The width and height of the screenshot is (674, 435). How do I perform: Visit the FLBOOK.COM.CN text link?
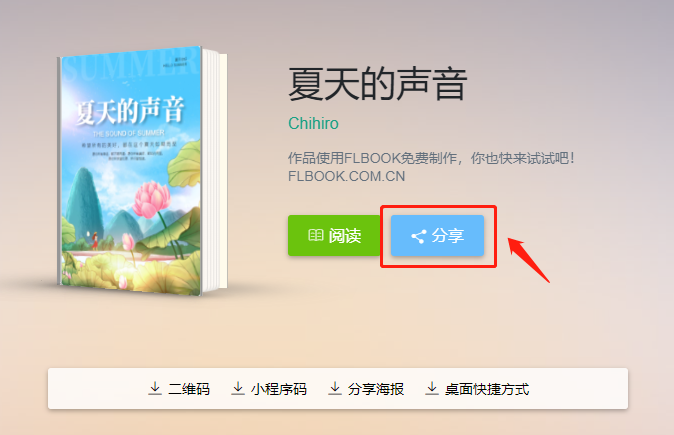click(346, 176)
